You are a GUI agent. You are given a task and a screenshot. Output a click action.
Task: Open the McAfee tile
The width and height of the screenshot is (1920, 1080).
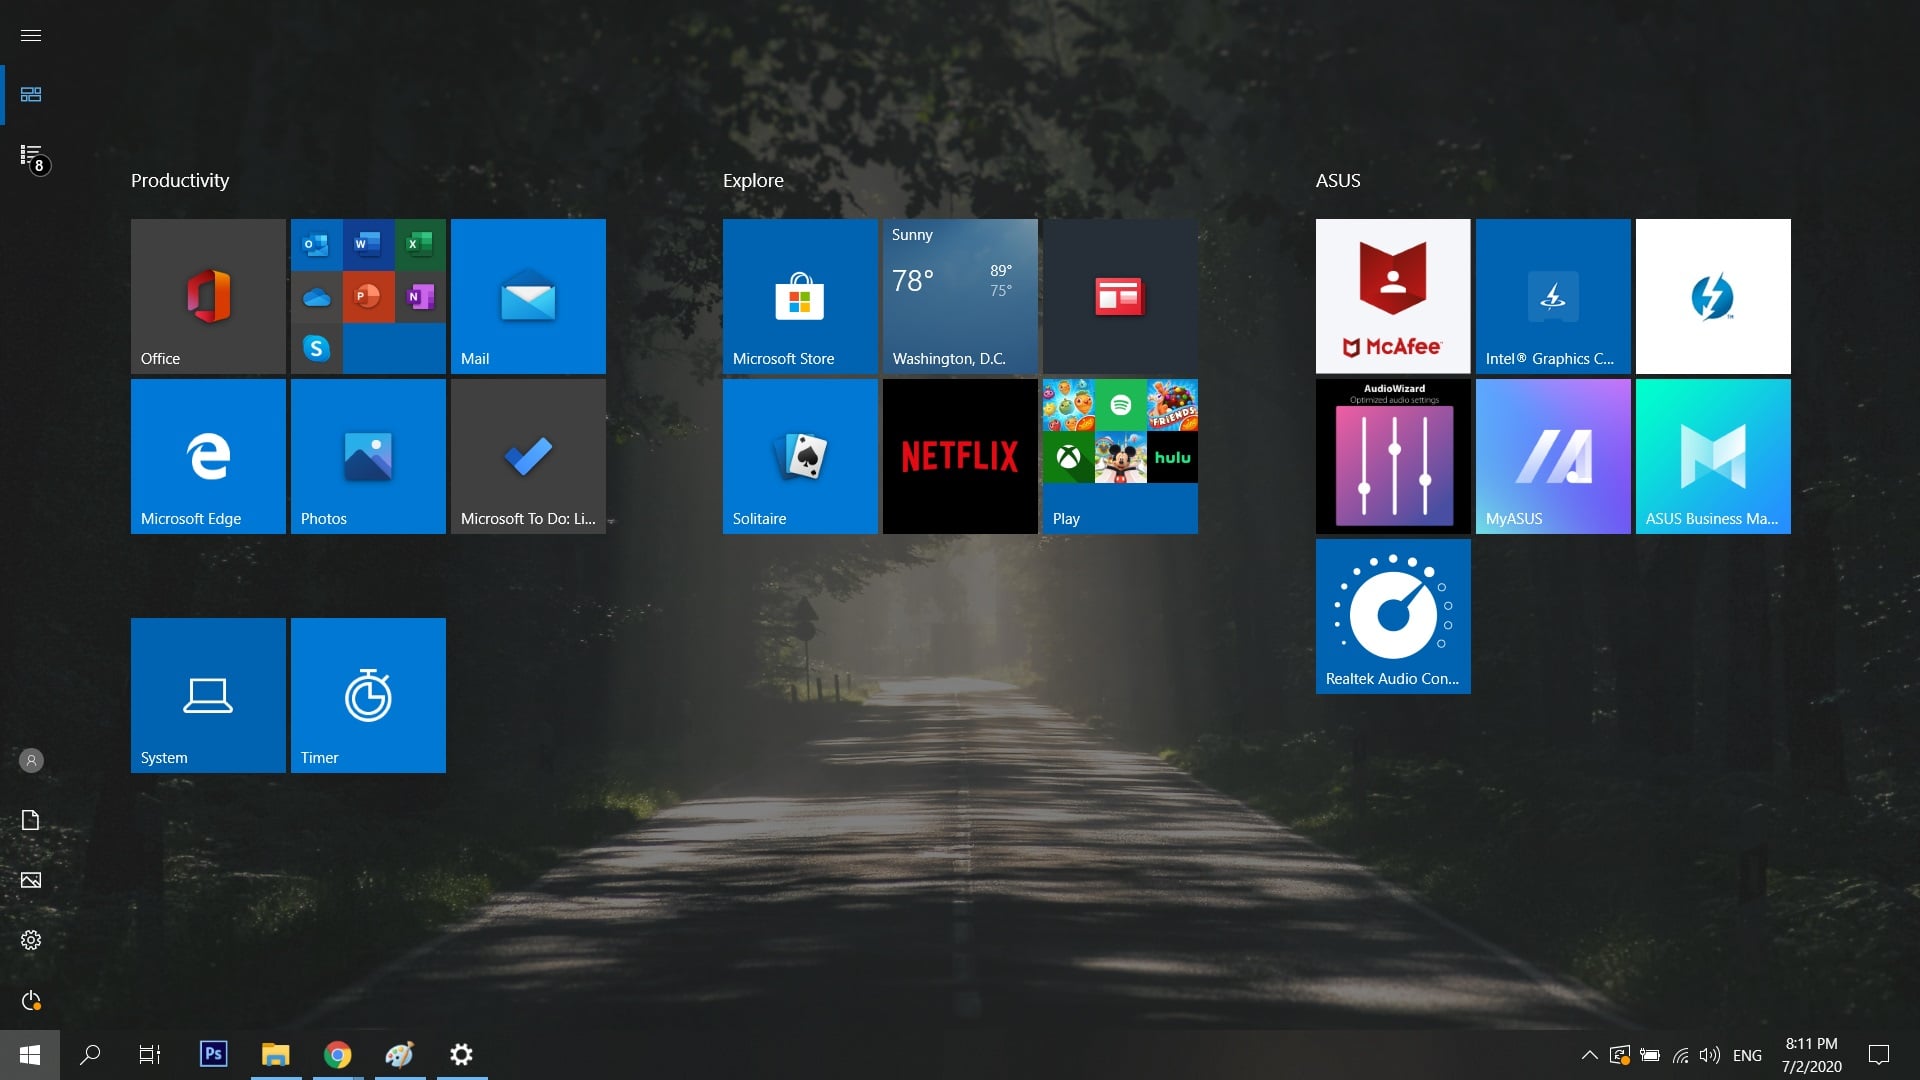coord(1393,296)
